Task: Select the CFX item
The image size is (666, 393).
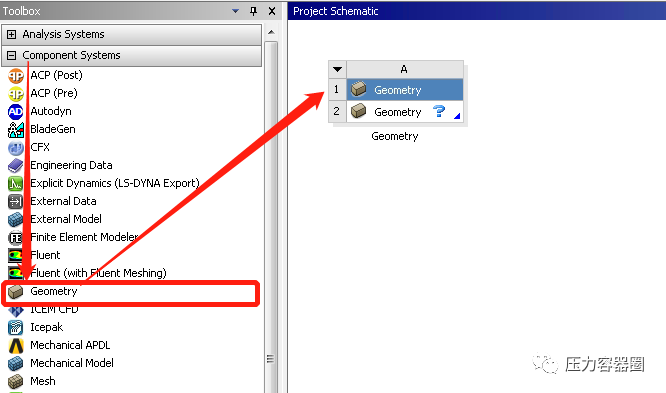Action: pos(40,147)
